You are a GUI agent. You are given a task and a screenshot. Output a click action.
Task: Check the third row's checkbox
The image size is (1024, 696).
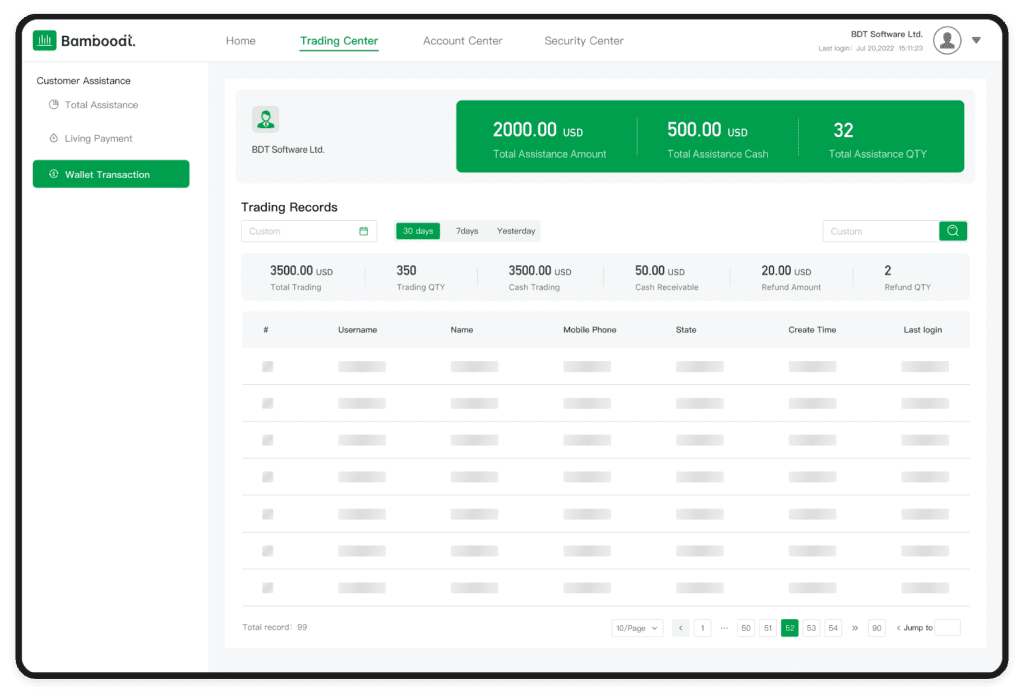[267, 440]
